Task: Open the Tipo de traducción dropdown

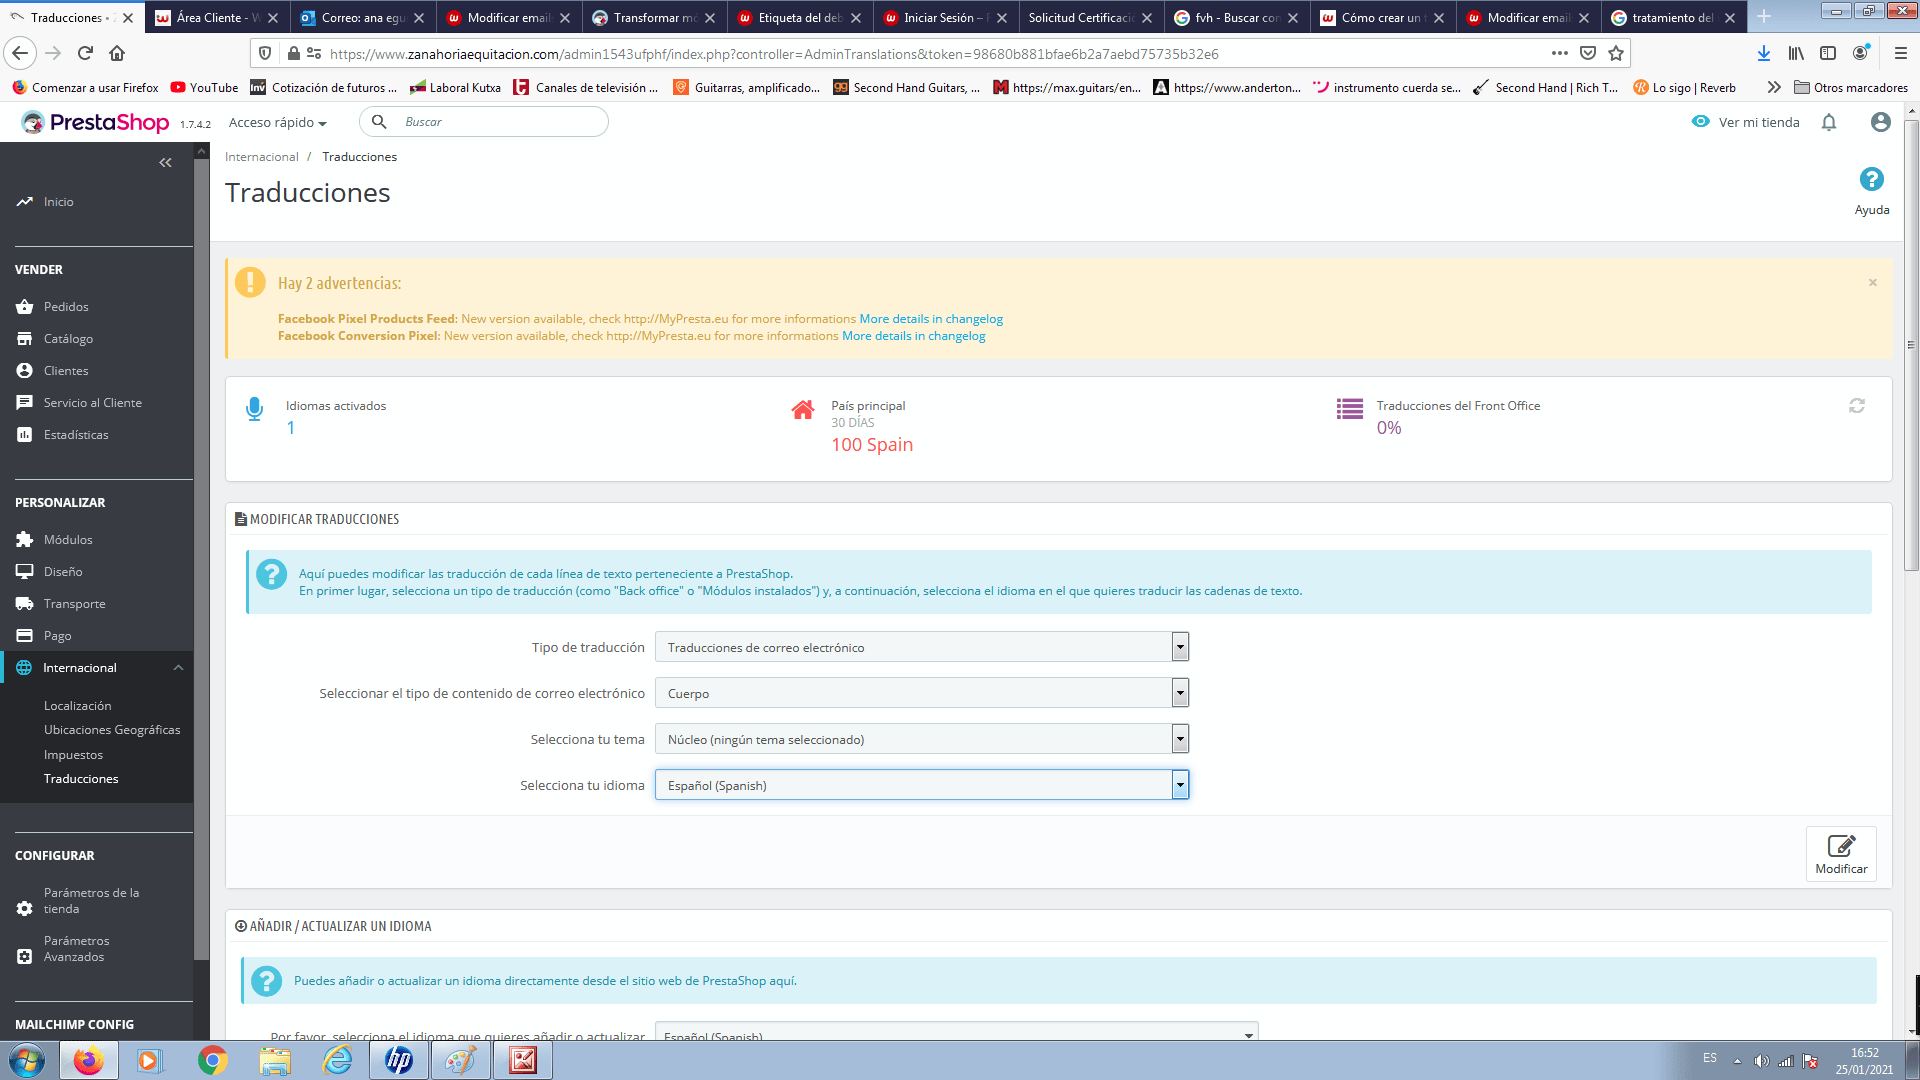Action: coord(921,647)
